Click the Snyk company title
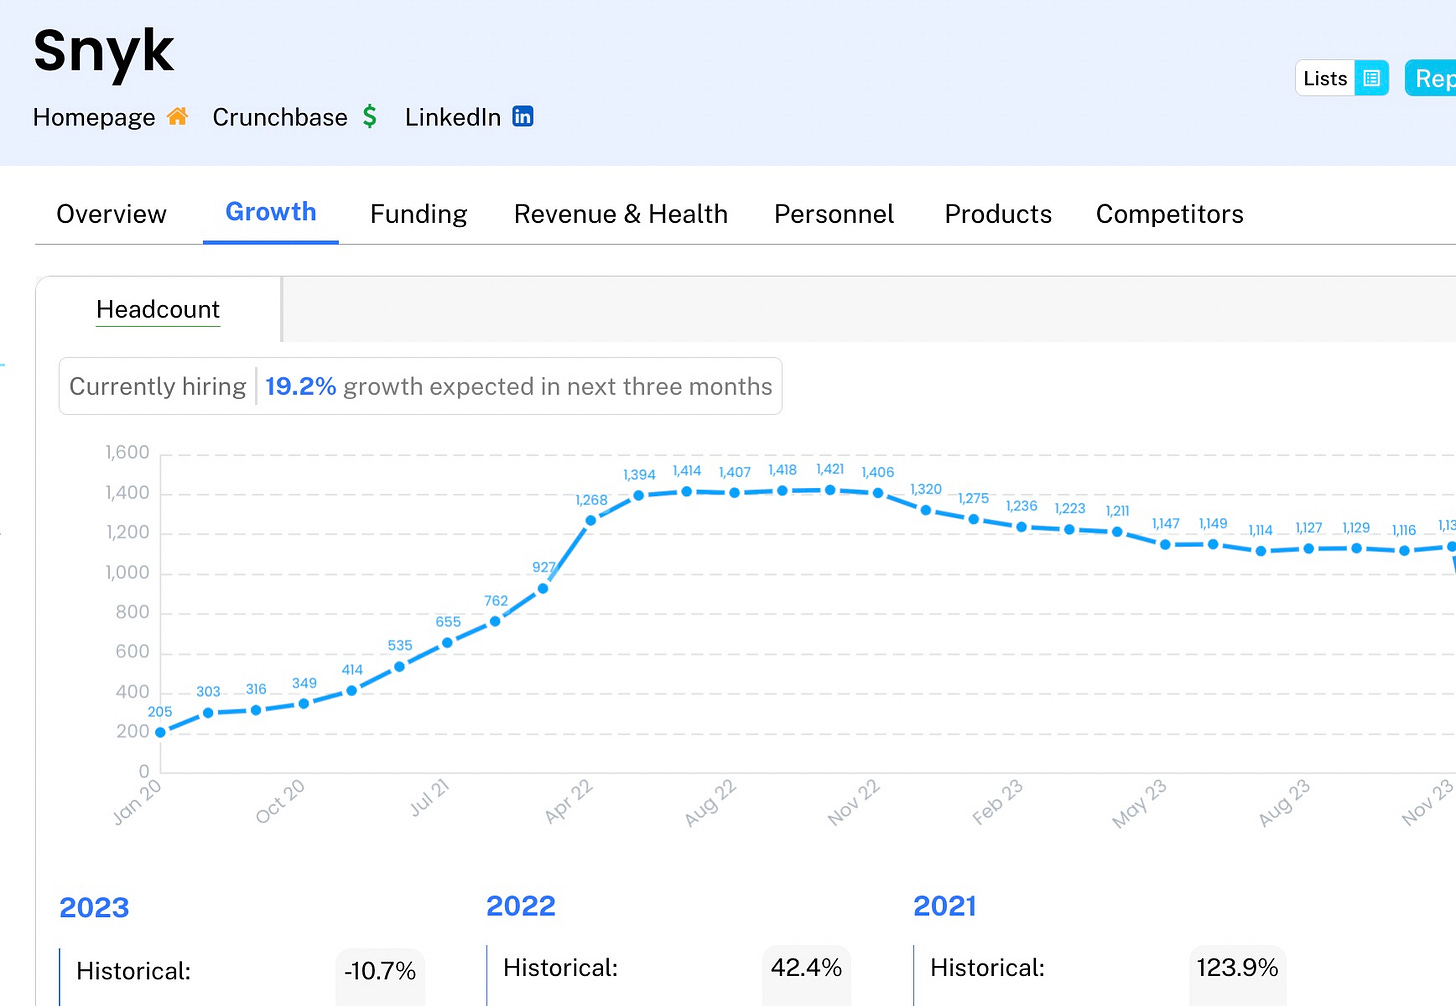The height and width of the screenshot is (1006, 1456). coord(104,51)
